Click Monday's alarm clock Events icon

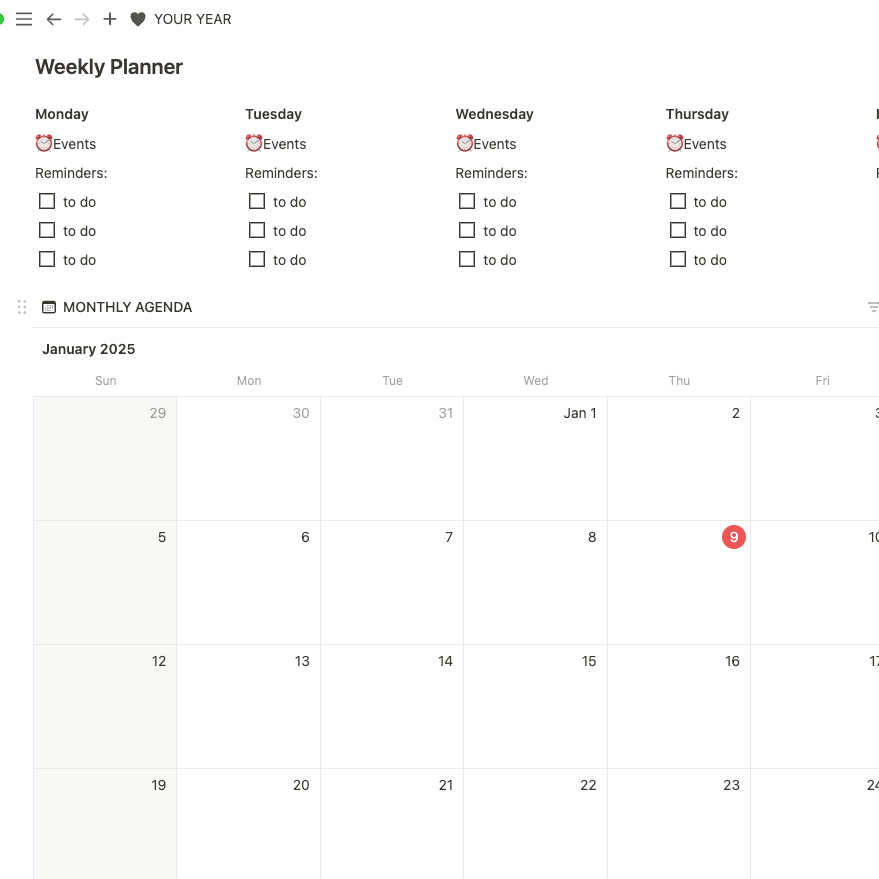[x=43, y=143]
